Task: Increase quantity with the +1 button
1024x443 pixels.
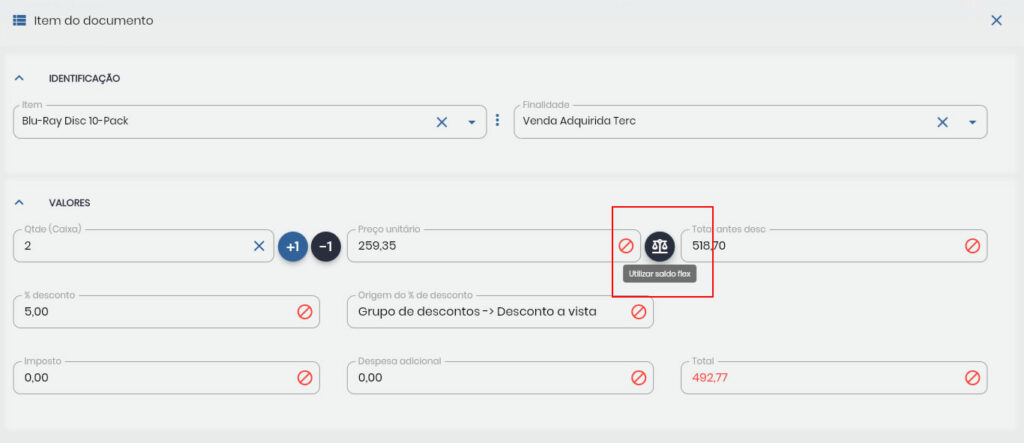Action: 292,246
